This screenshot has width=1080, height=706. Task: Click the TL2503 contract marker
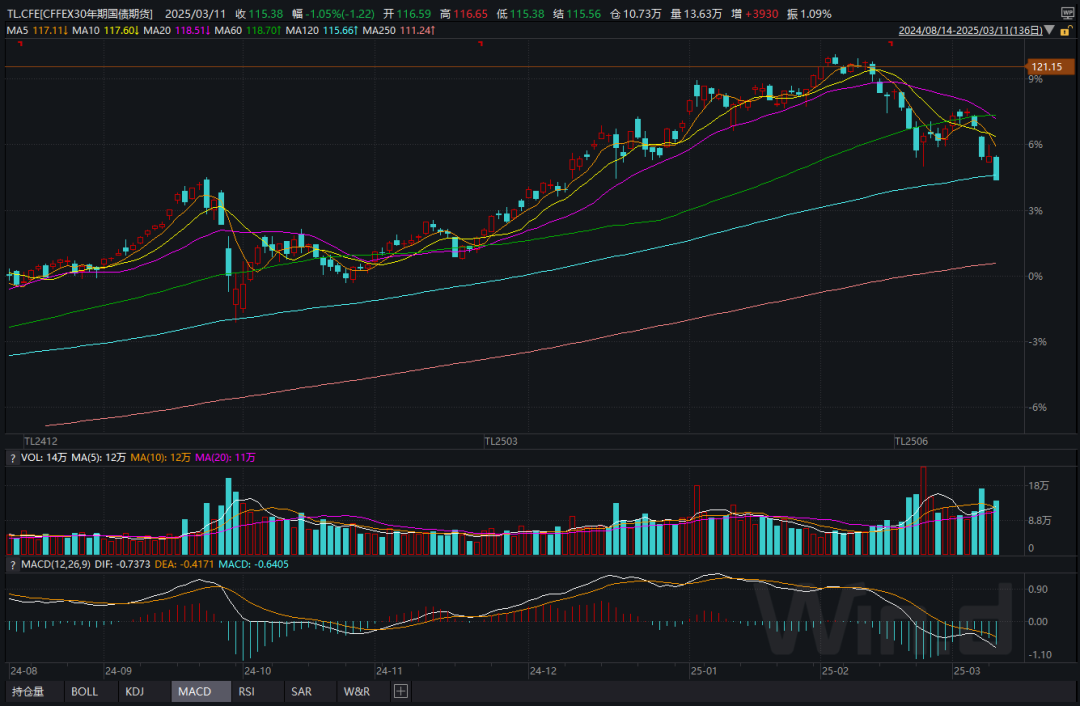coord(502,440)
